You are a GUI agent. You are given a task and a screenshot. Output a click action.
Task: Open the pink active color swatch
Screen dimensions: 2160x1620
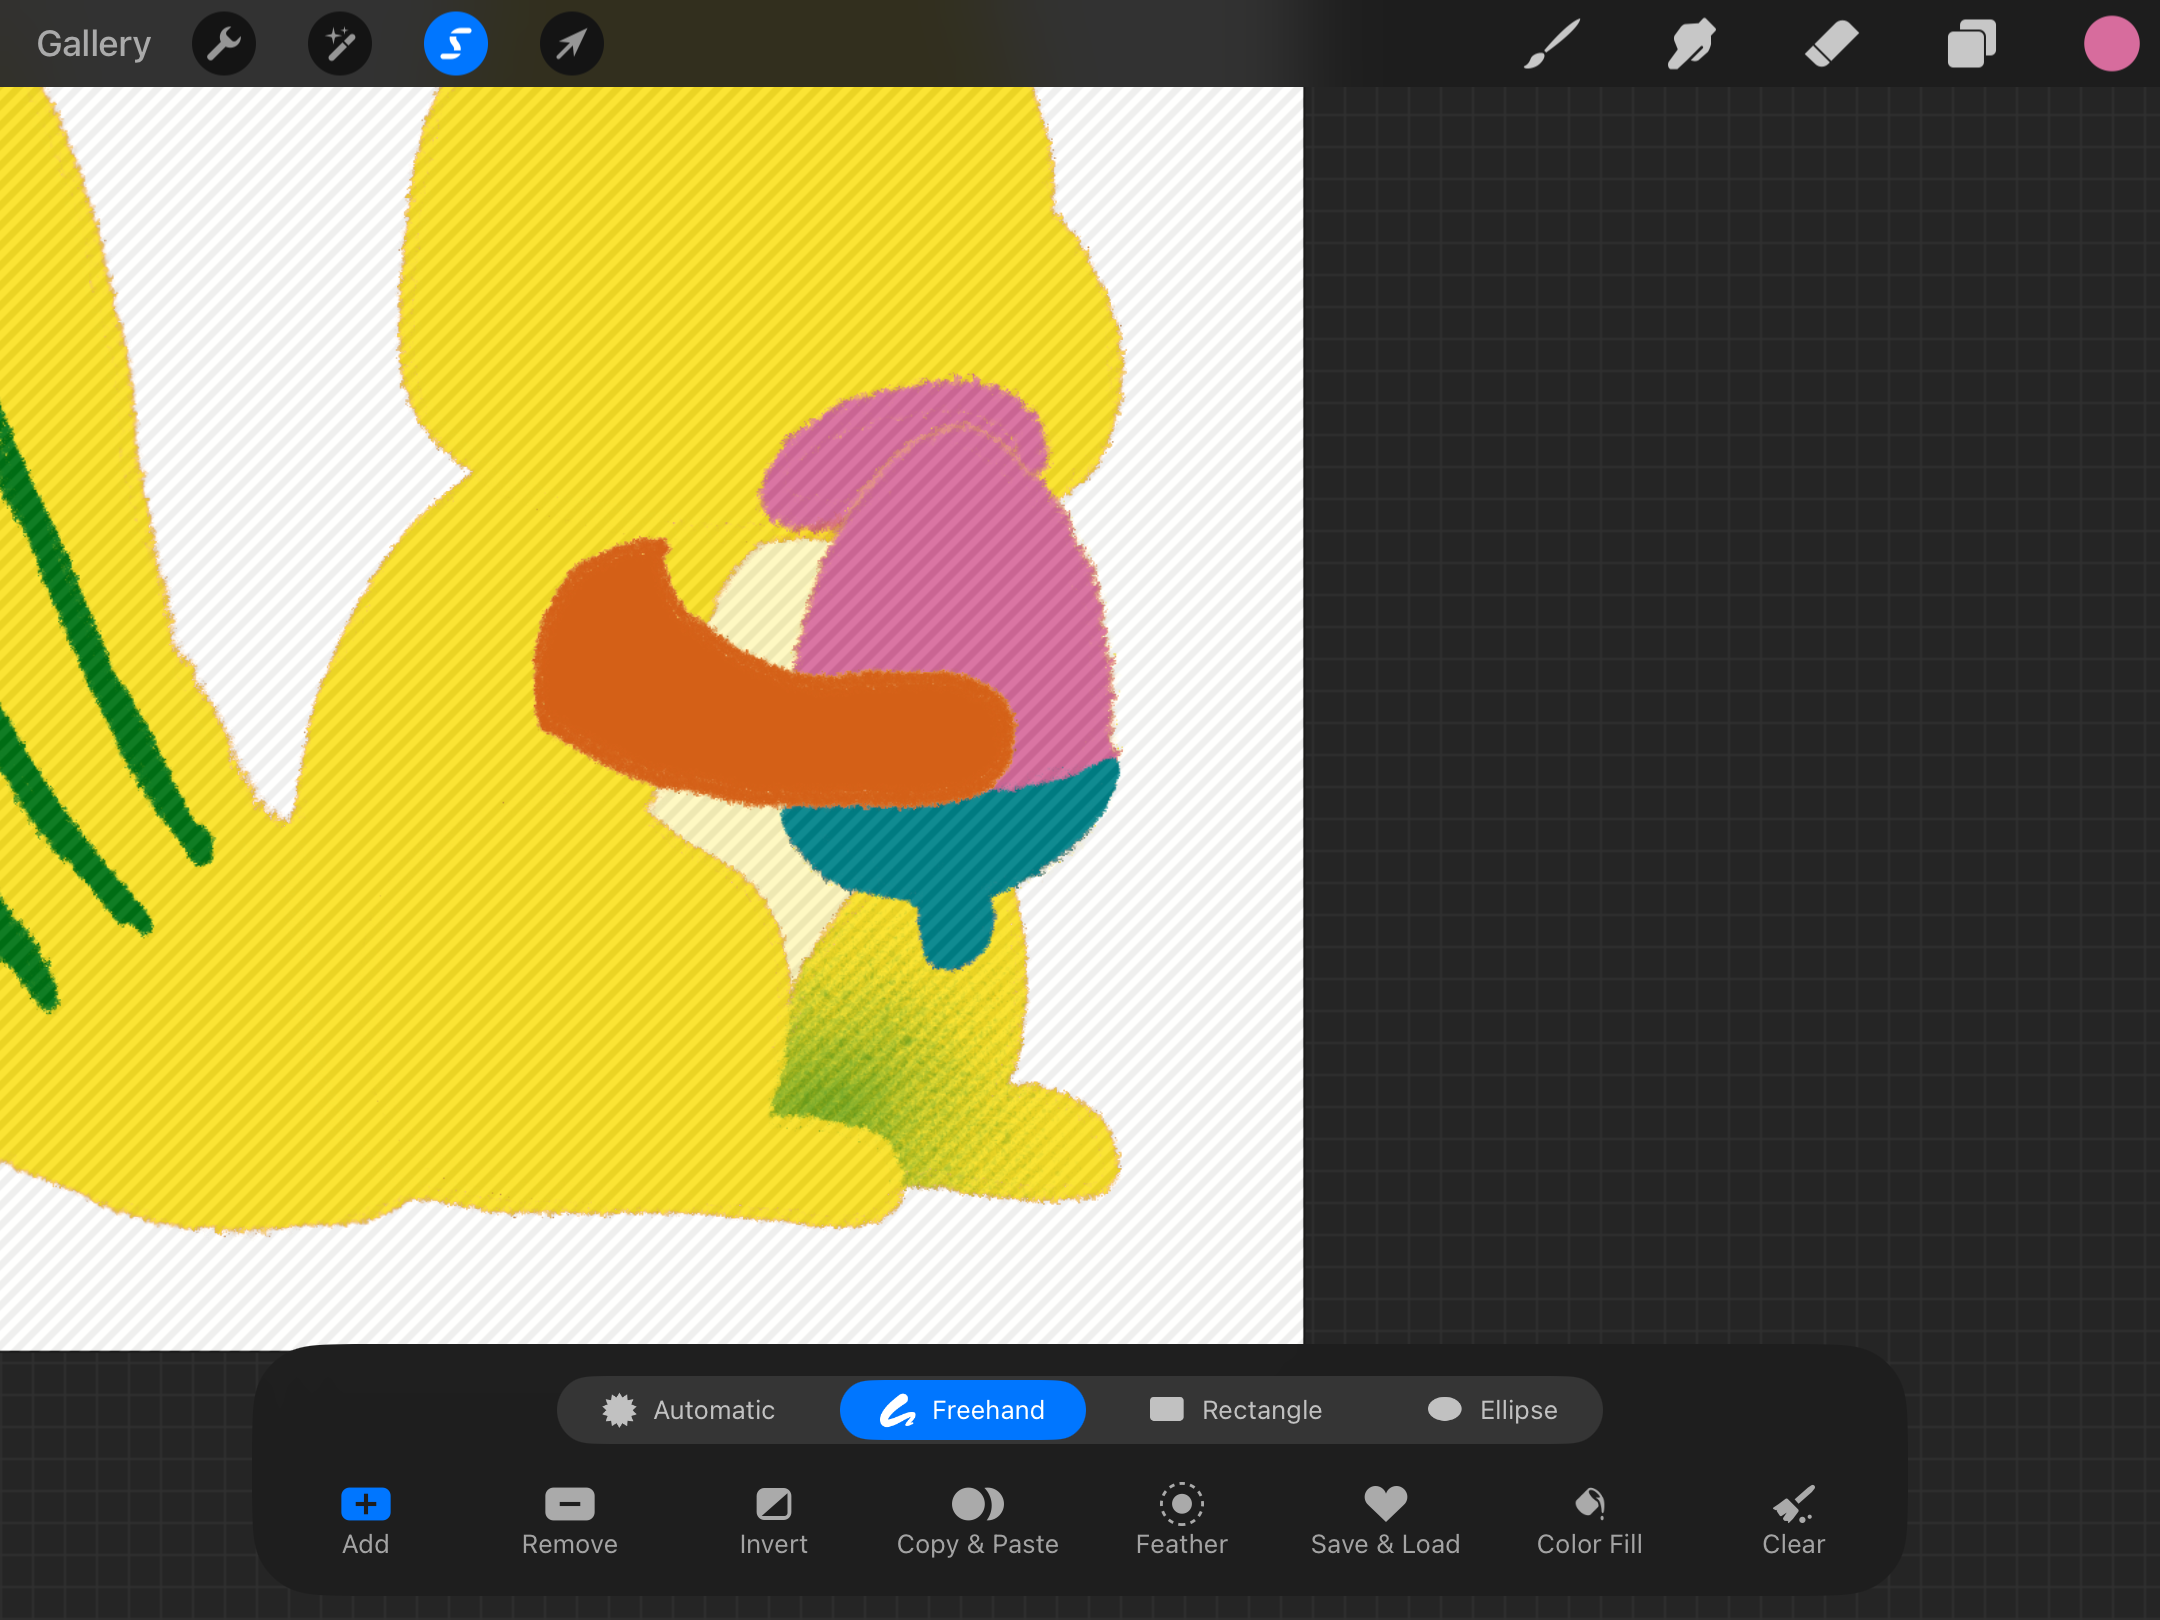(2111, 44)
